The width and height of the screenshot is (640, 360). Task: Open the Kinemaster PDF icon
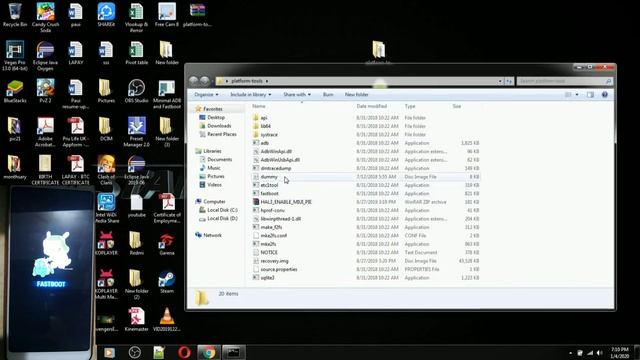pyautogui.click(x=136, y=319)
